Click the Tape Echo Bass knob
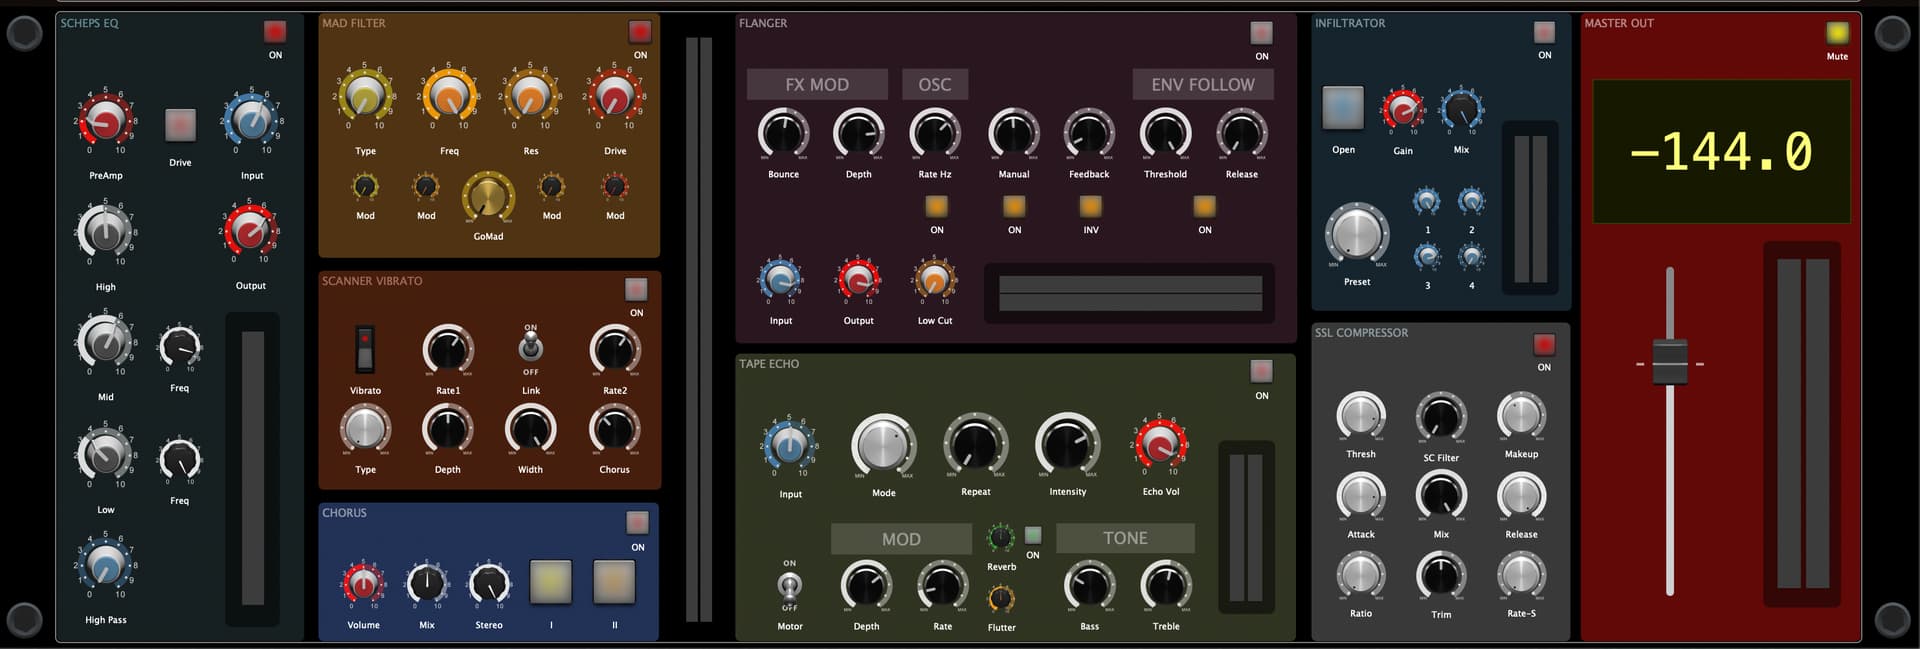The image size is (1920, 649). click(x=1089, y=585)
